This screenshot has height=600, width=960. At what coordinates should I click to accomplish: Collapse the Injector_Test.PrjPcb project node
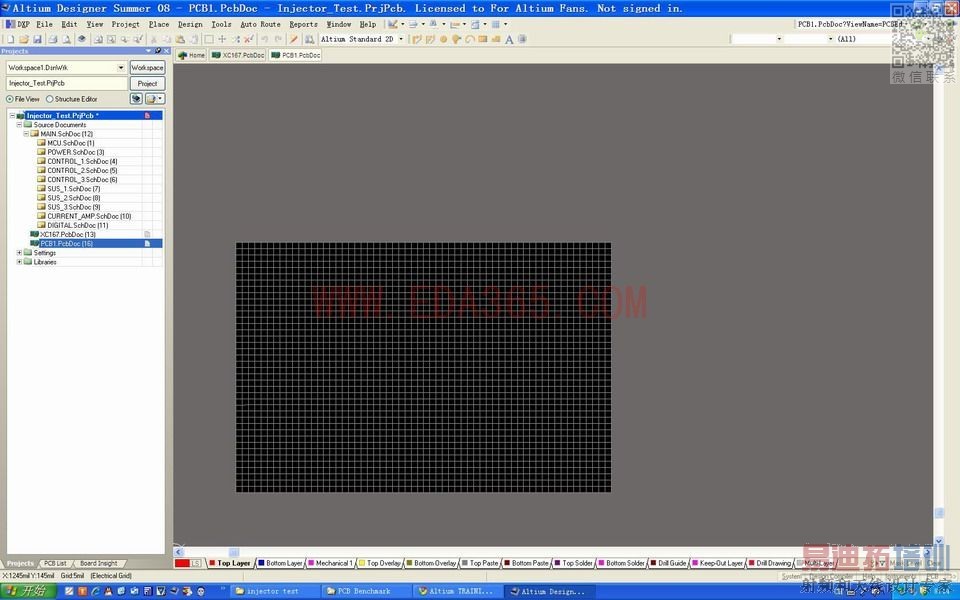[x=12, y=116]
